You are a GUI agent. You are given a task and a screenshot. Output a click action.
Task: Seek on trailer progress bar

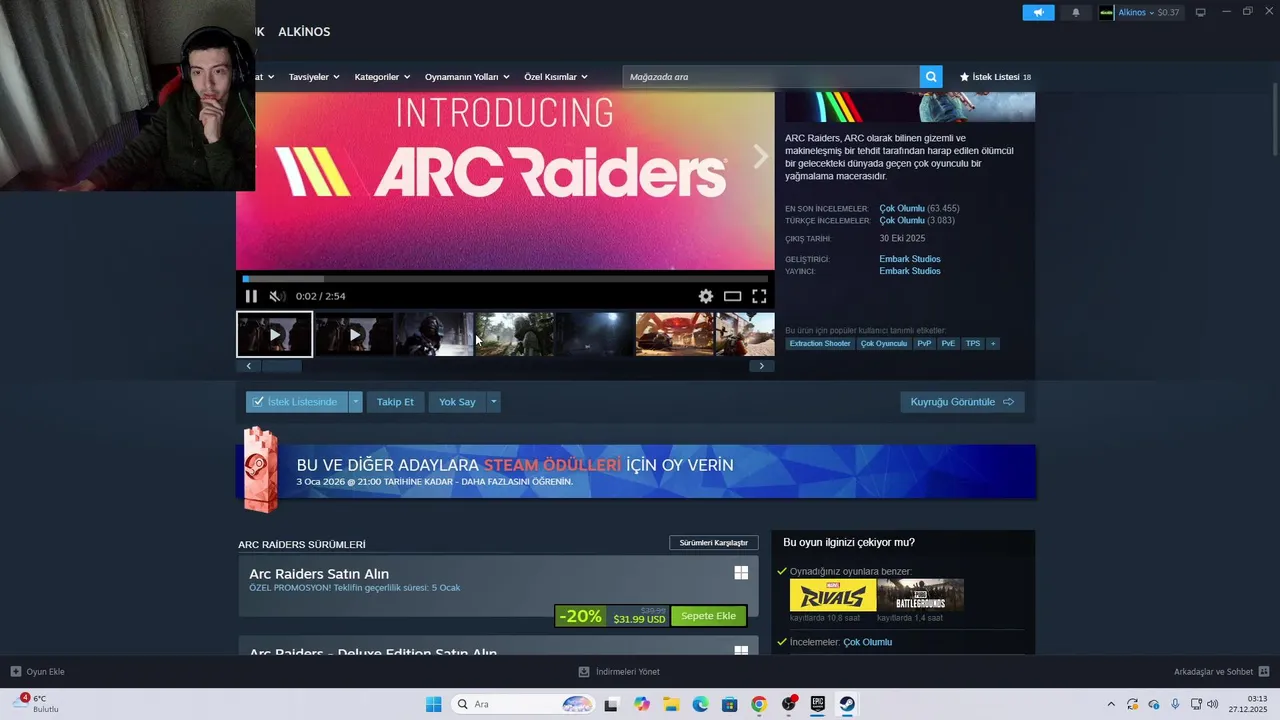click(505, 279)
